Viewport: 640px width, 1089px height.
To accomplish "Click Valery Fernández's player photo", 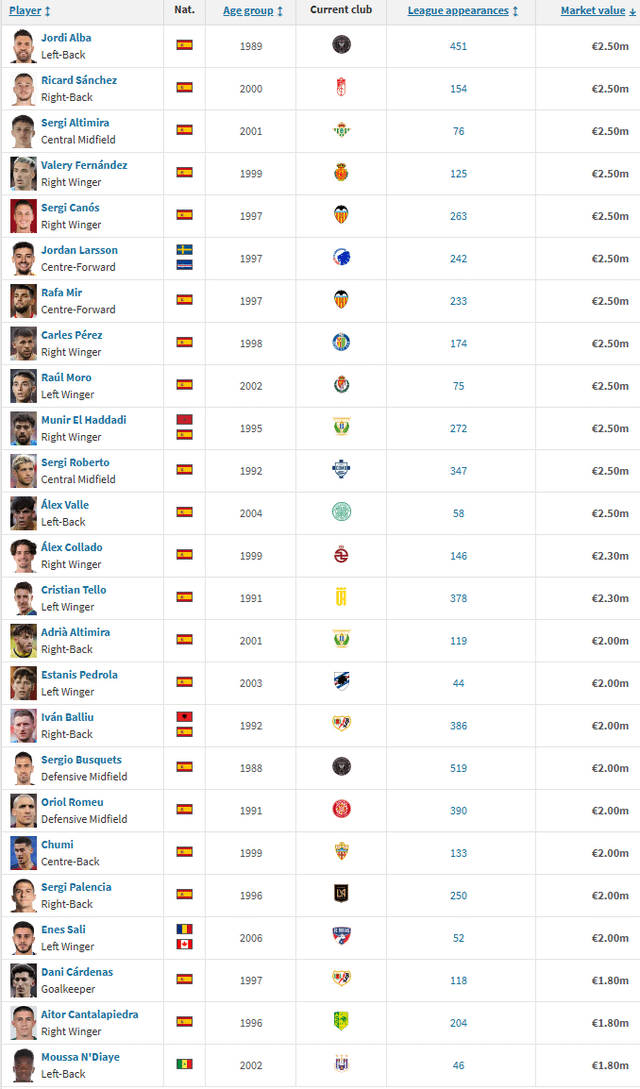I will (x=24, y=174).
